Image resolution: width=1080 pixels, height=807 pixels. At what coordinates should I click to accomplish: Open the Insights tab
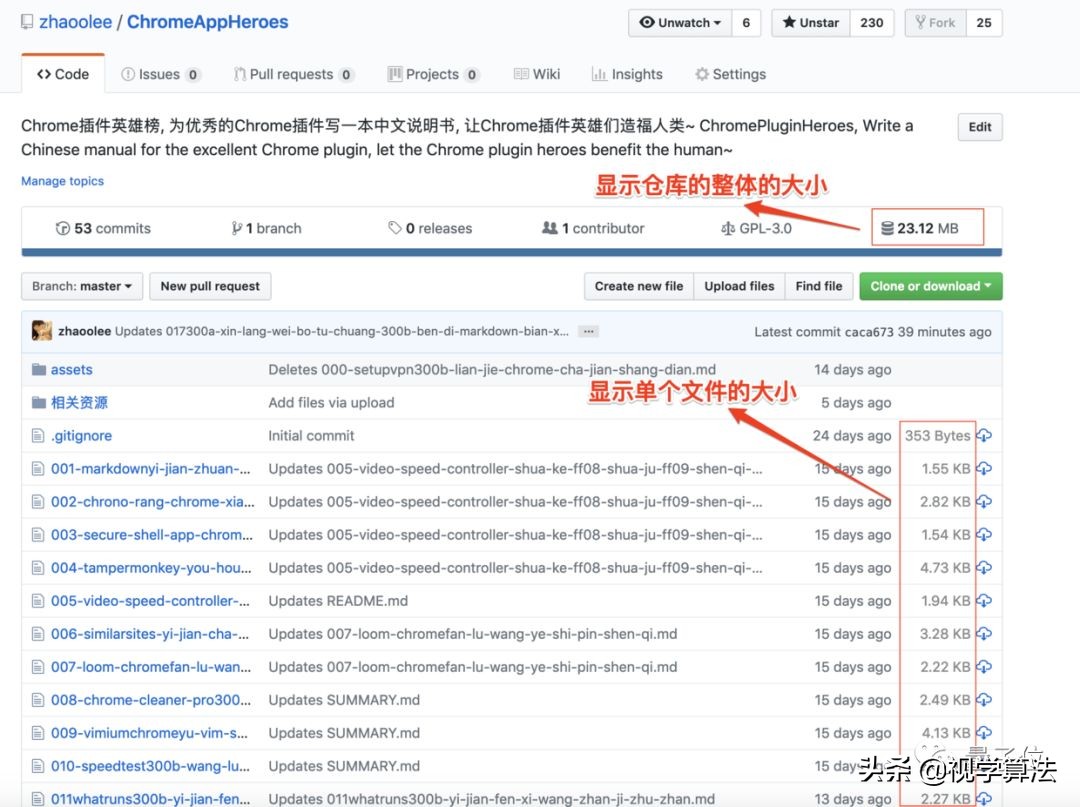(627, 74)
